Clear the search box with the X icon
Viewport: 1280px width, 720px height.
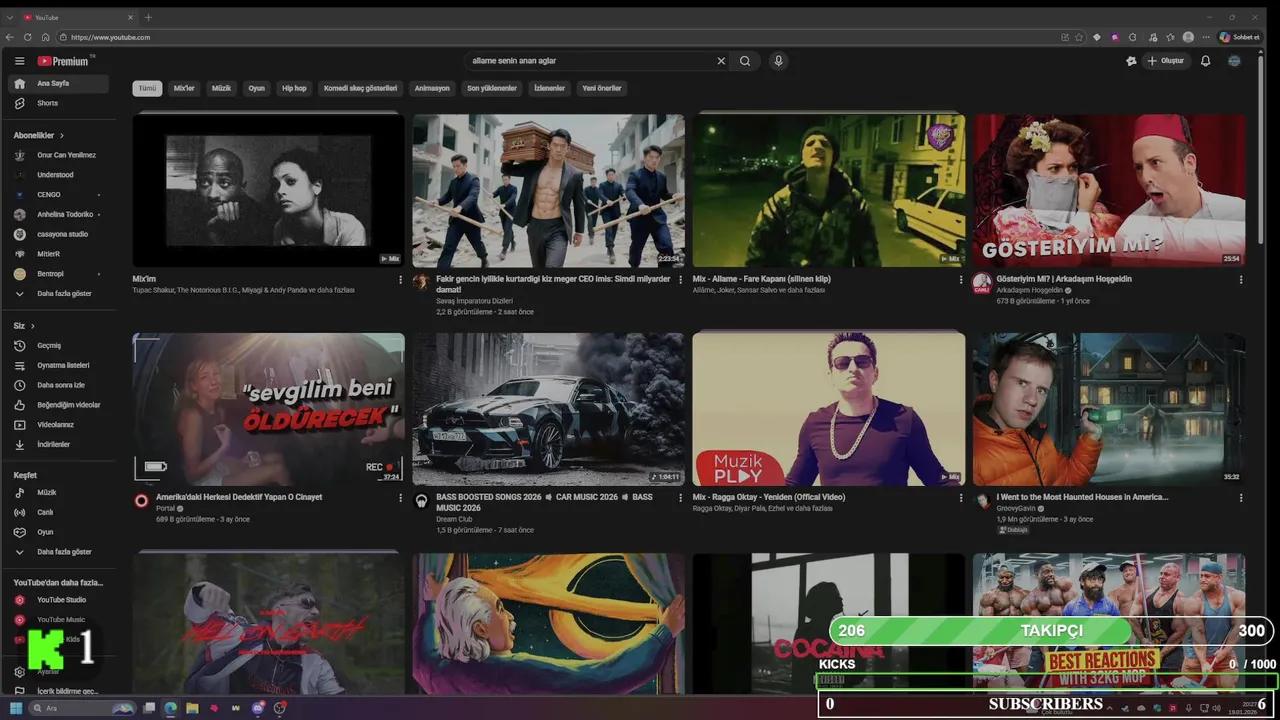tap(721, 61)
